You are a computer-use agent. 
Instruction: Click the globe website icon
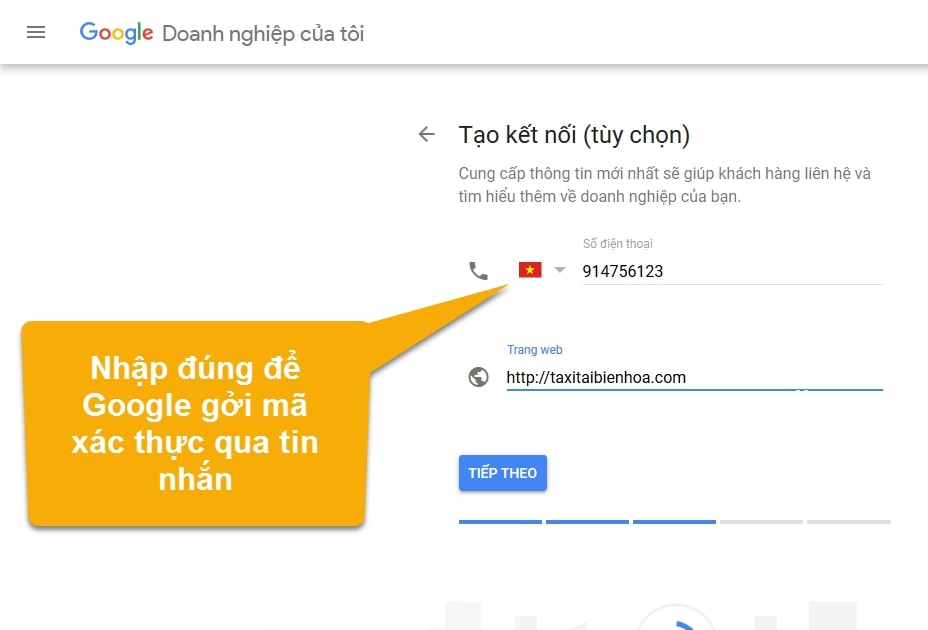pyautogui.click(x=478, y=377)
